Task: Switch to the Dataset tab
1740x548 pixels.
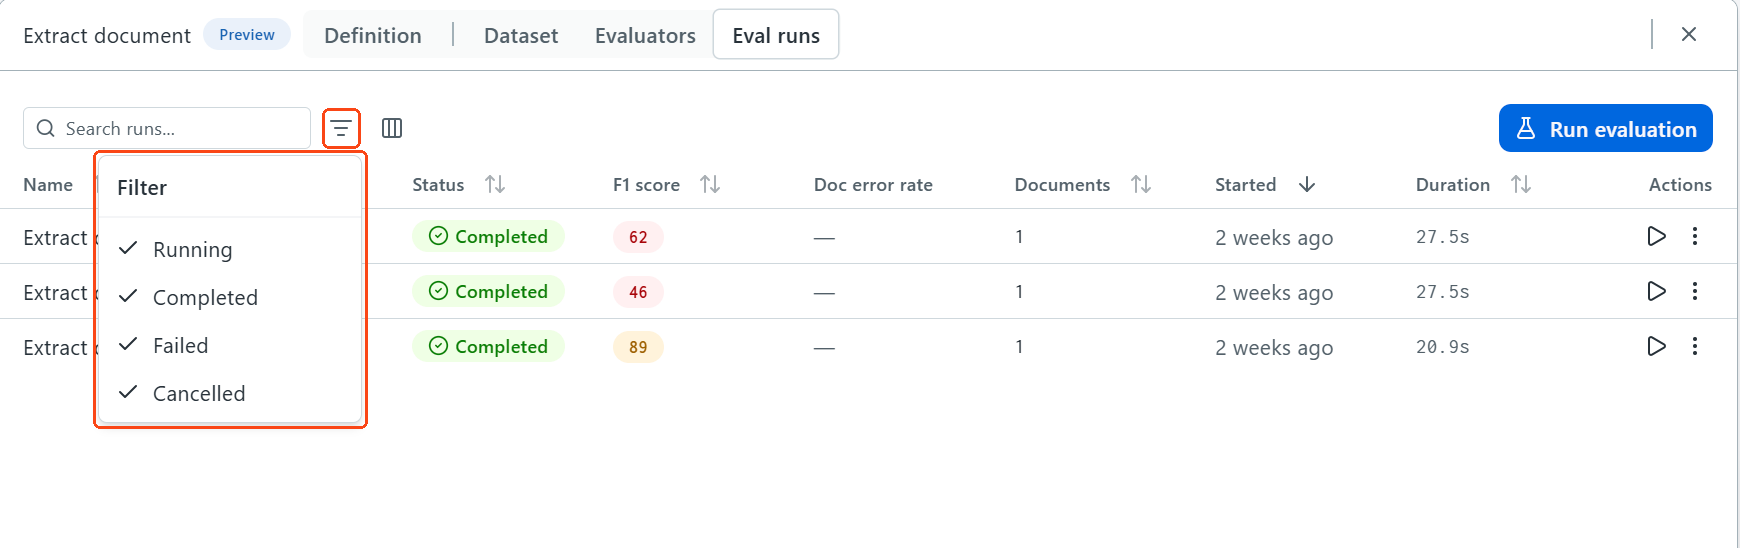Action: tap(521, 35)
